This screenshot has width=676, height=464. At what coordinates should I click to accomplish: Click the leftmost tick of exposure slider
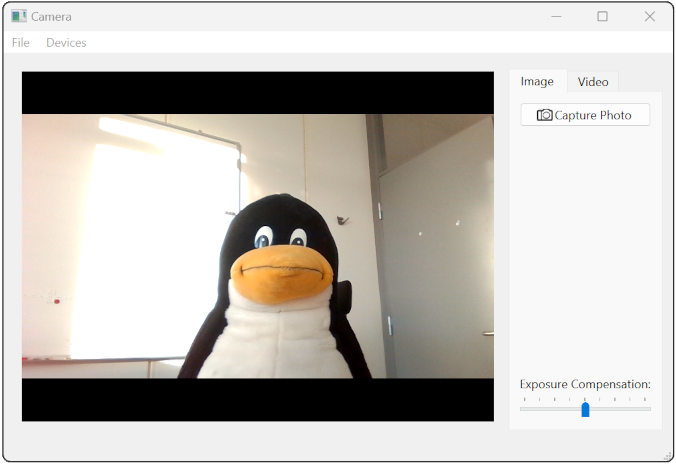pyautogui.click(x=525, y=399)
